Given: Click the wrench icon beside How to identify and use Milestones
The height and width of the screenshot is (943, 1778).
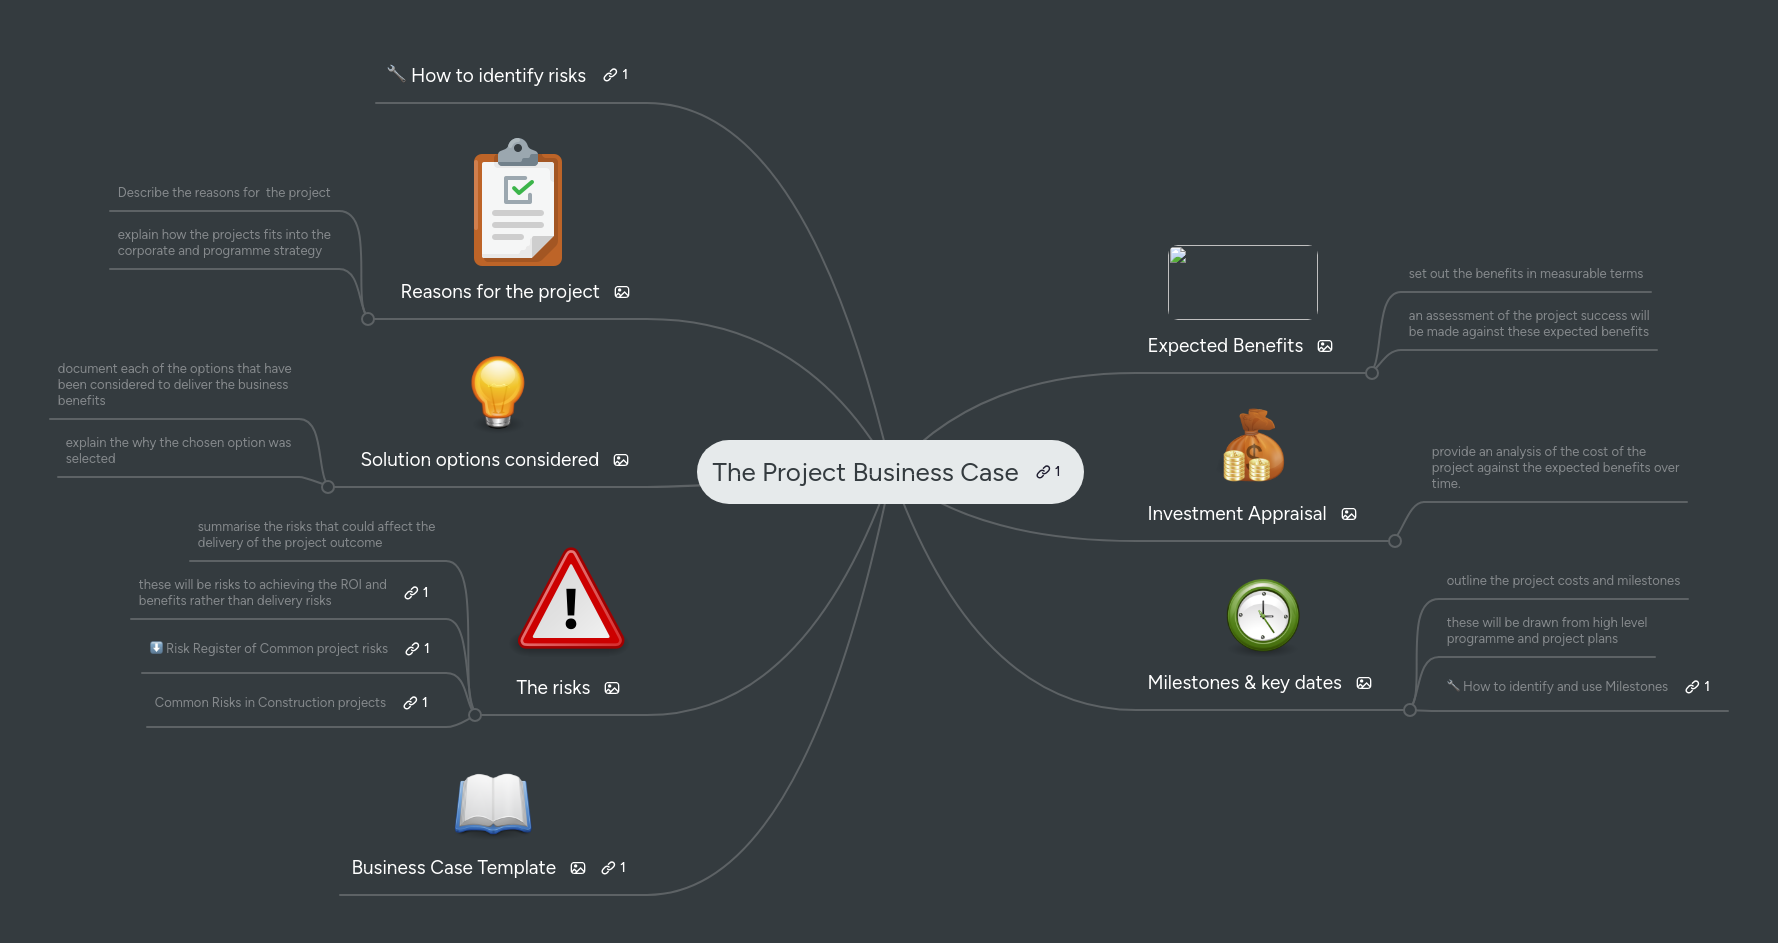Looking at the screenshot, I should tap(1452, 686).
